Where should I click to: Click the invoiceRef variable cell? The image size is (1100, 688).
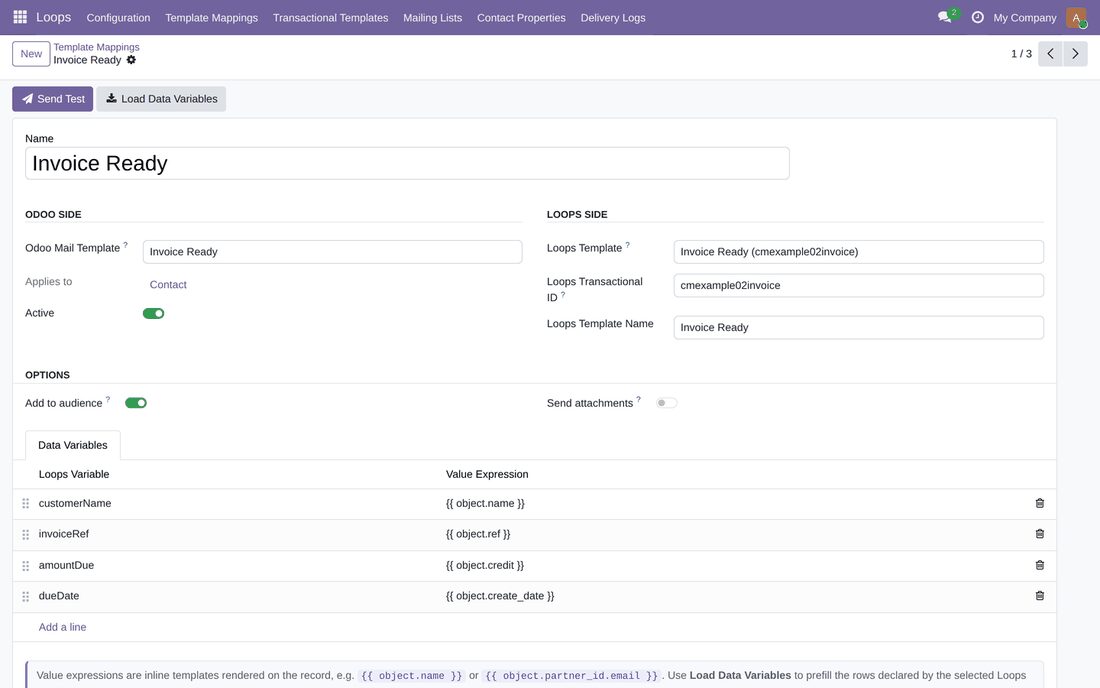tap(235, 534)
